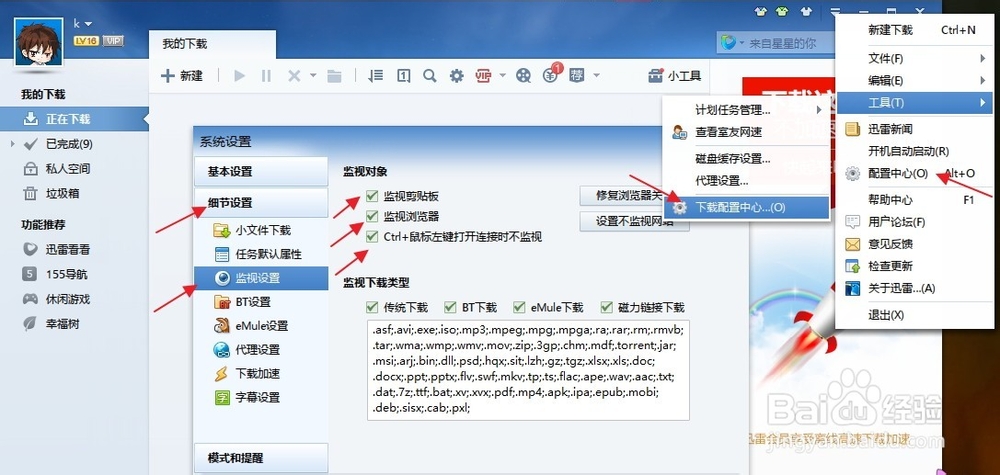This screenshot has height=475, width=1000.
Task: Toggle the 传统下载 checkbox
Action: 372,307
